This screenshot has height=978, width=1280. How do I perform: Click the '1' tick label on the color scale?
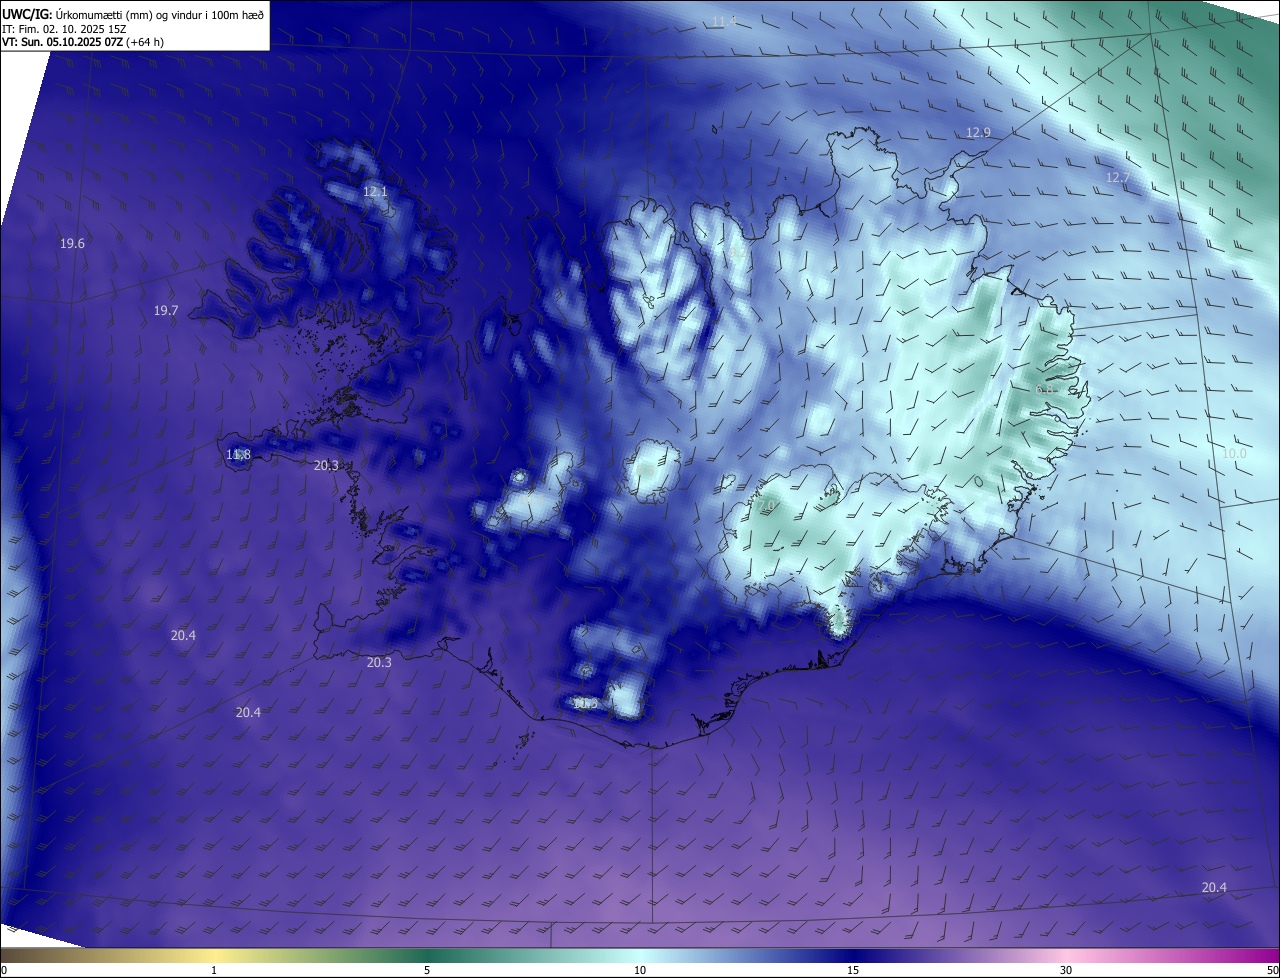[x=214, y=970]
